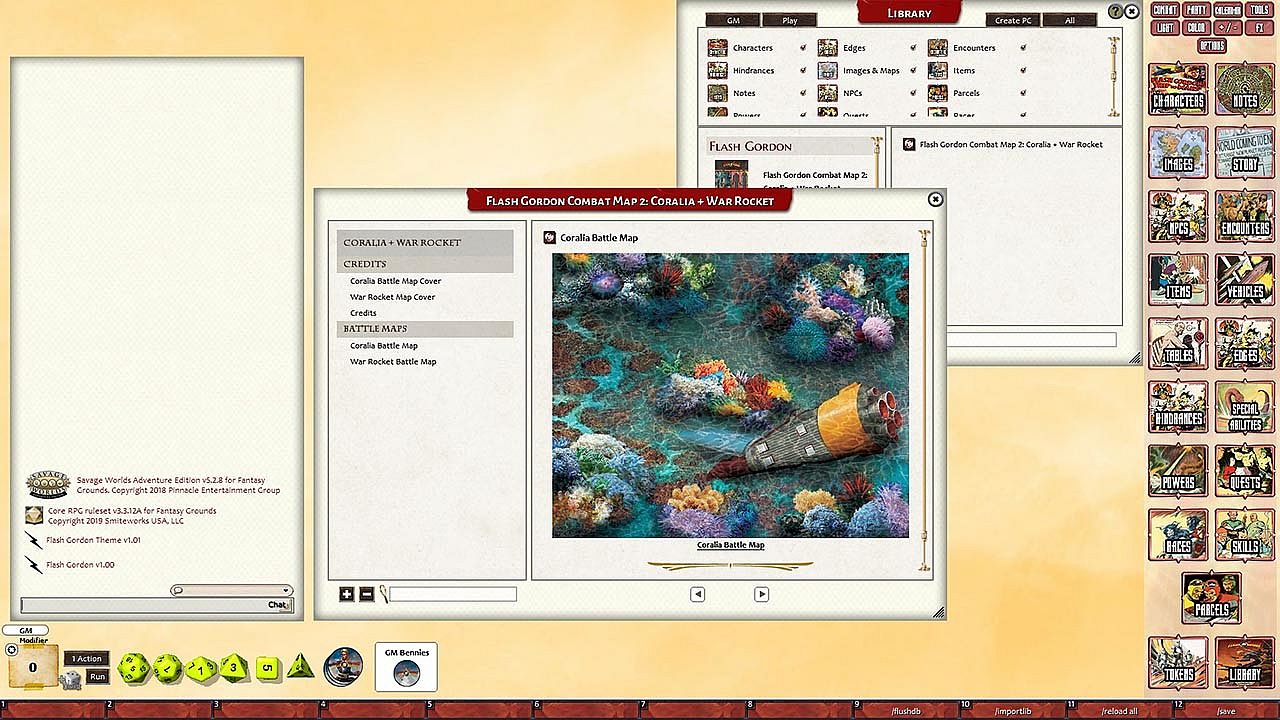Open the Library sidebar panel

(x=1244, y=663)
